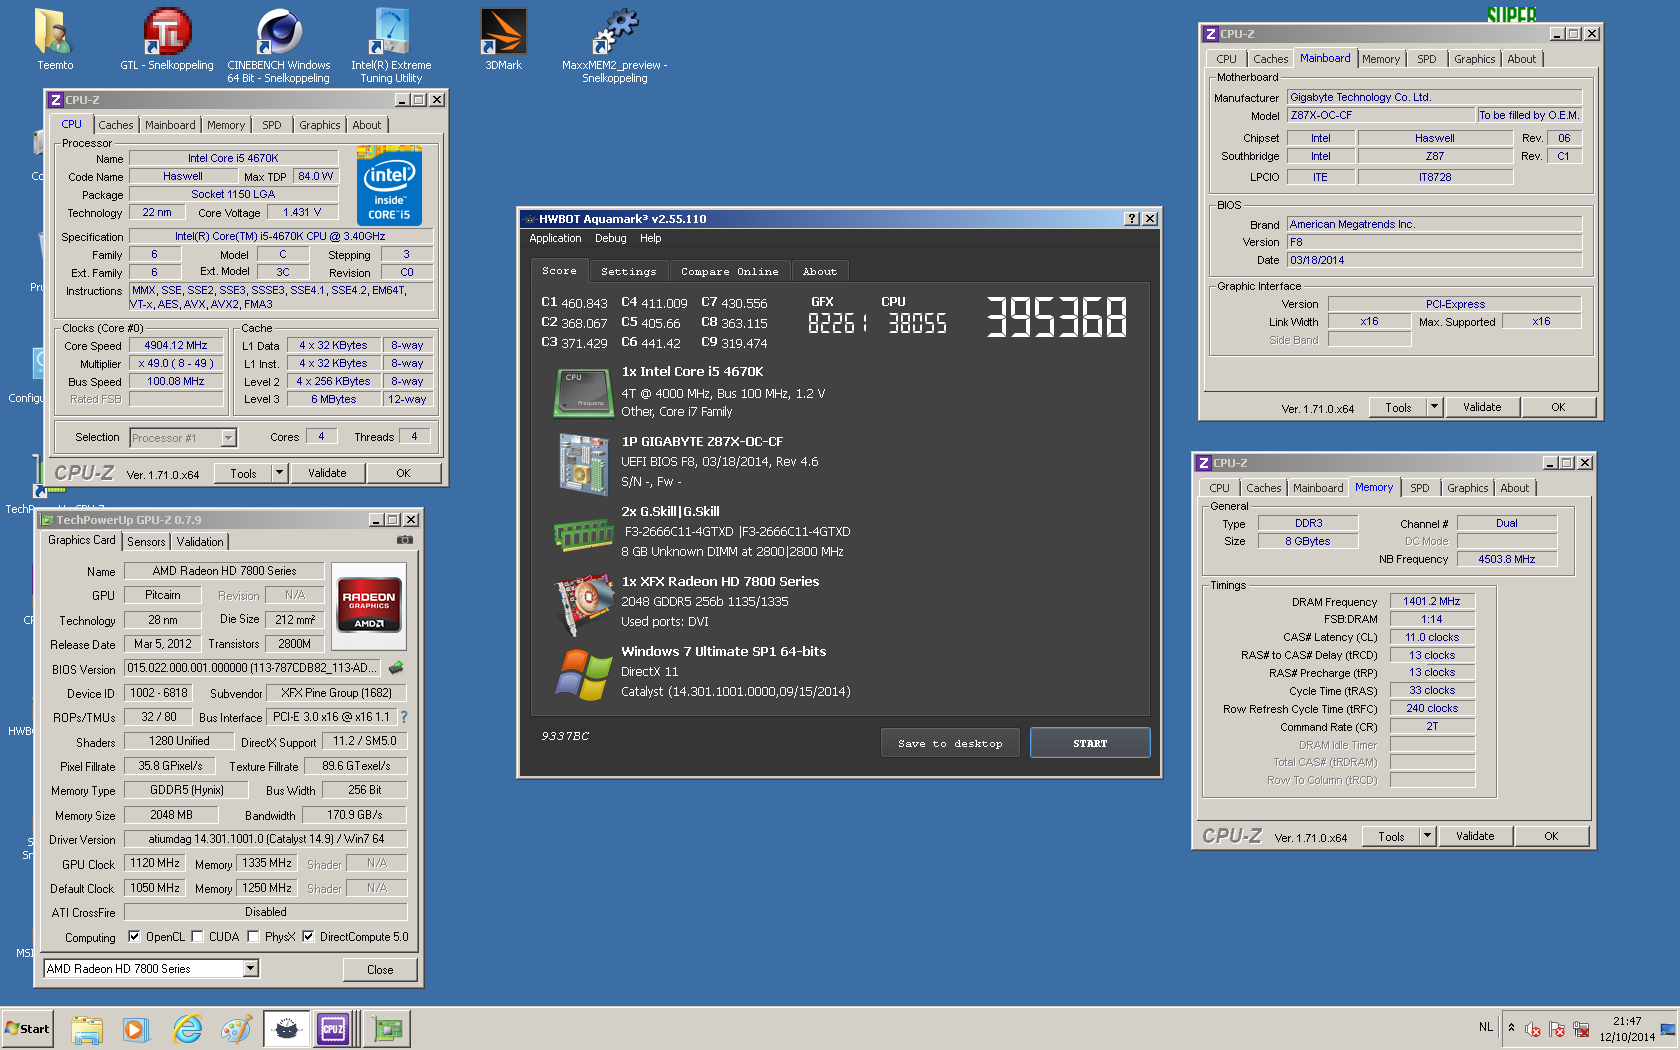The image size is (1680, 1050).
Task: Select Aquamark taskbar button
Action: (286, 1029)
